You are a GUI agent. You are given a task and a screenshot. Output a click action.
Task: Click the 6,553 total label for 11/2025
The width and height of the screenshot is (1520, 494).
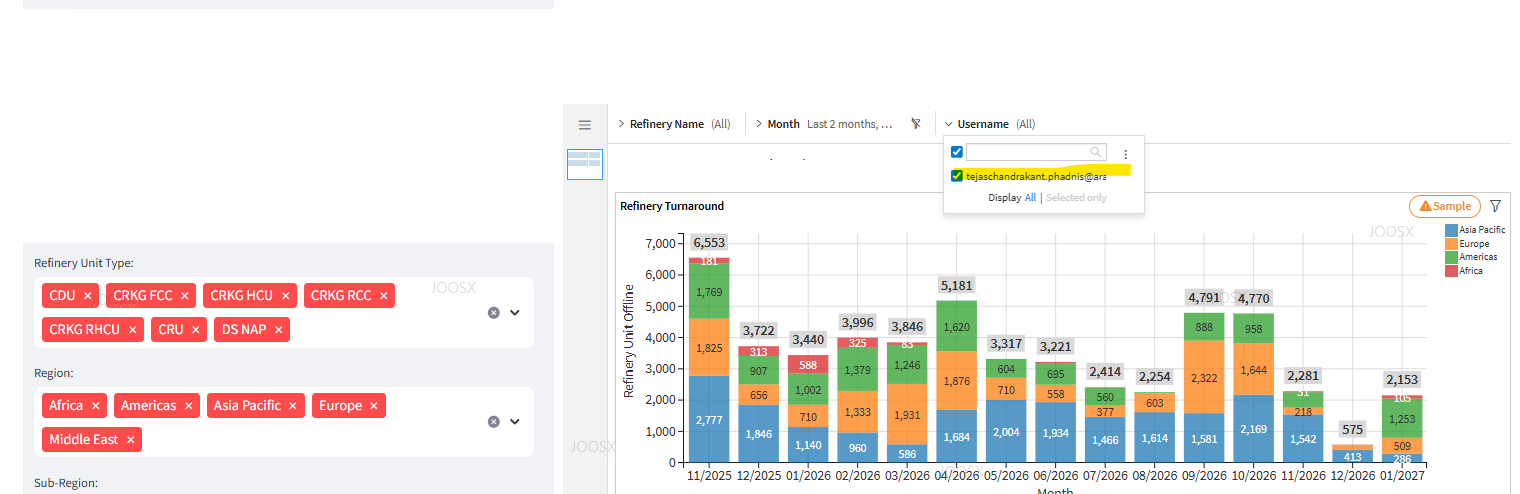point(709,243)
